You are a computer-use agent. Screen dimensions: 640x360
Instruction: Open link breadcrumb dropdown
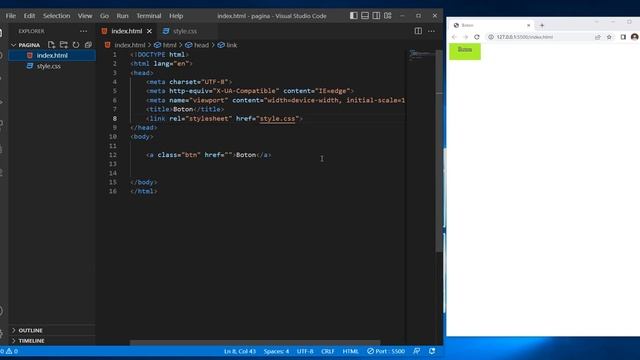pos(227,45)
